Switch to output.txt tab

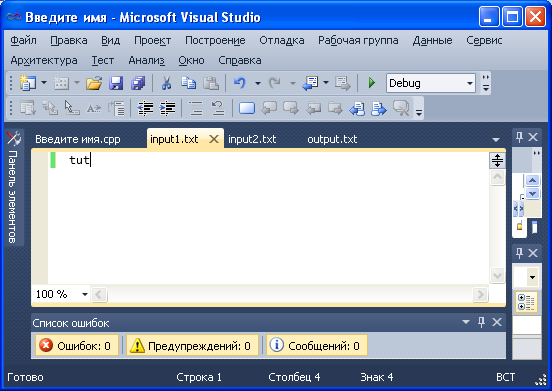pos(332,139)
